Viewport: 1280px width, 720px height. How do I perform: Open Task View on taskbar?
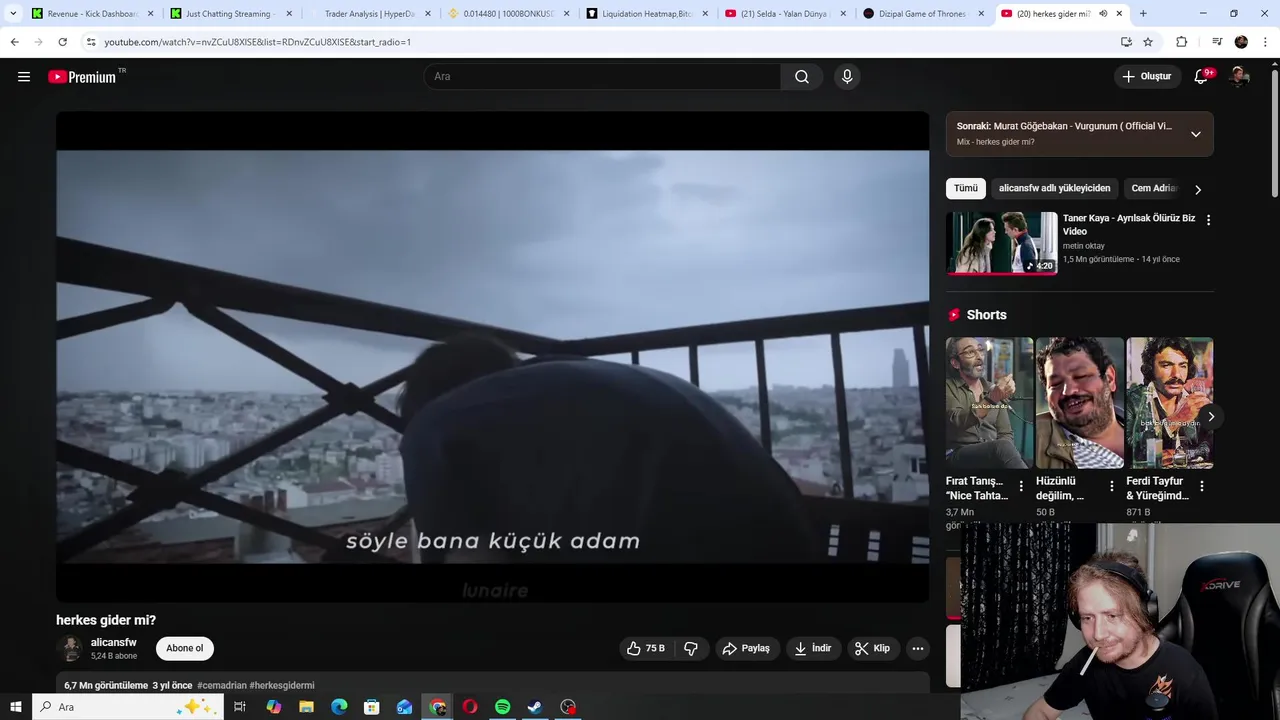pyautogui.click(x=240, y=707)
